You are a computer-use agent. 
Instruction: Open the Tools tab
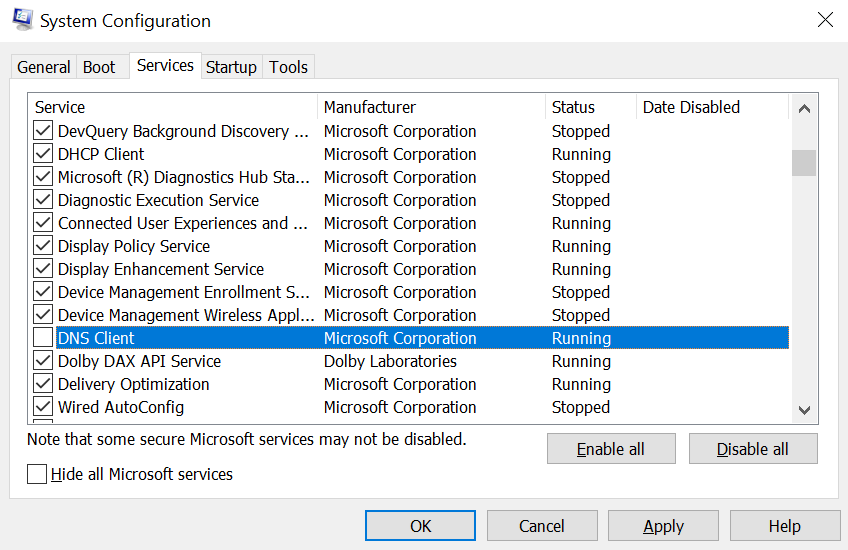click(x=288, y=67)
